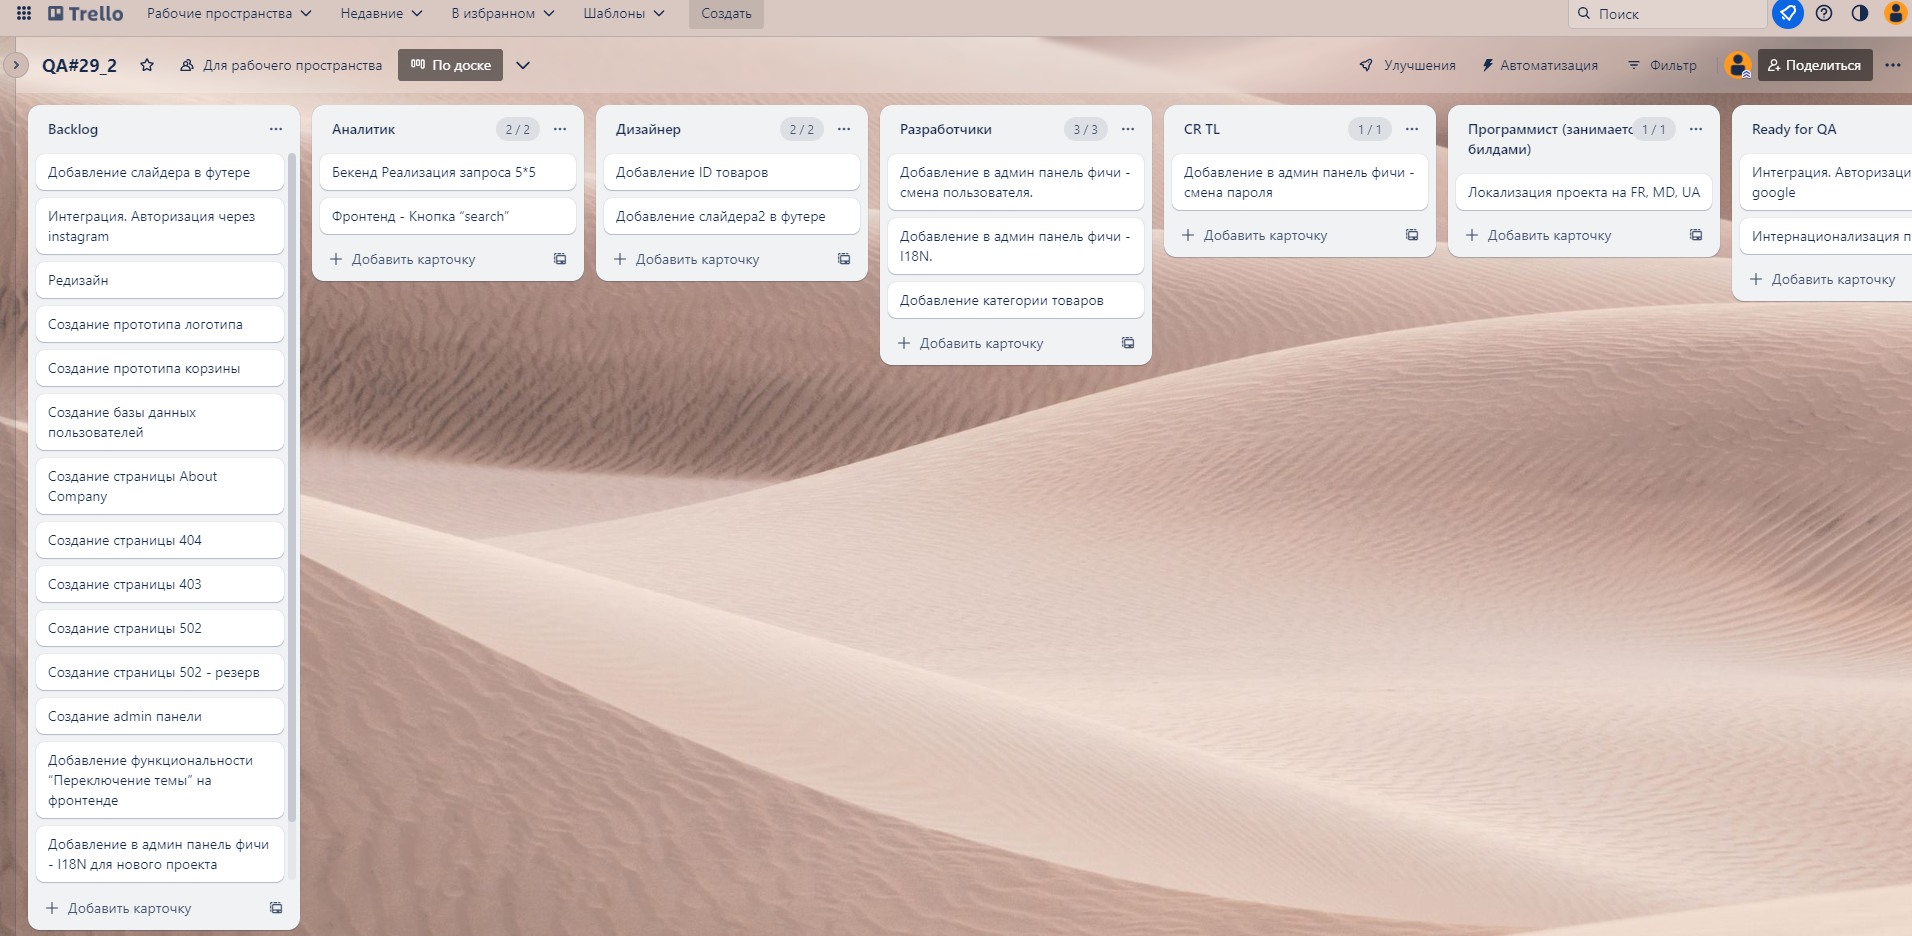The width and height of the screenshot is (1912, 936).
Task: Open the notifications icon in the header
Action: [1788, 13]
